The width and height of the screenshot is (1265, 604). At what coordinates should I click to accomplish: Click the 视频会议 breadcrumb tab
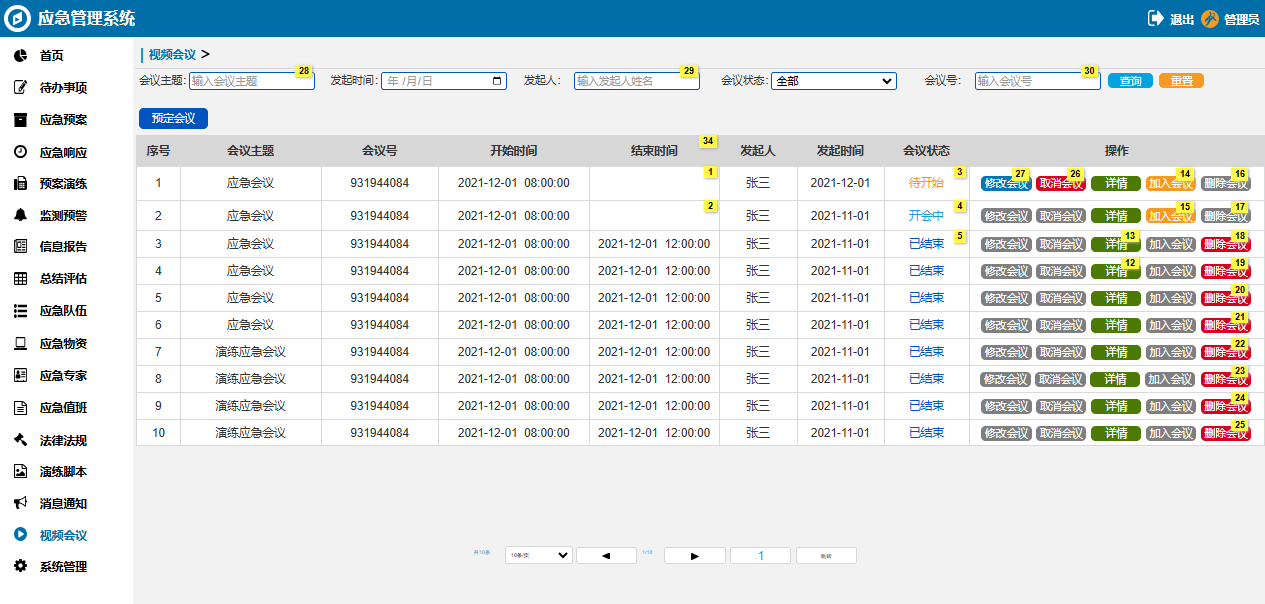(x=172, y=55)
